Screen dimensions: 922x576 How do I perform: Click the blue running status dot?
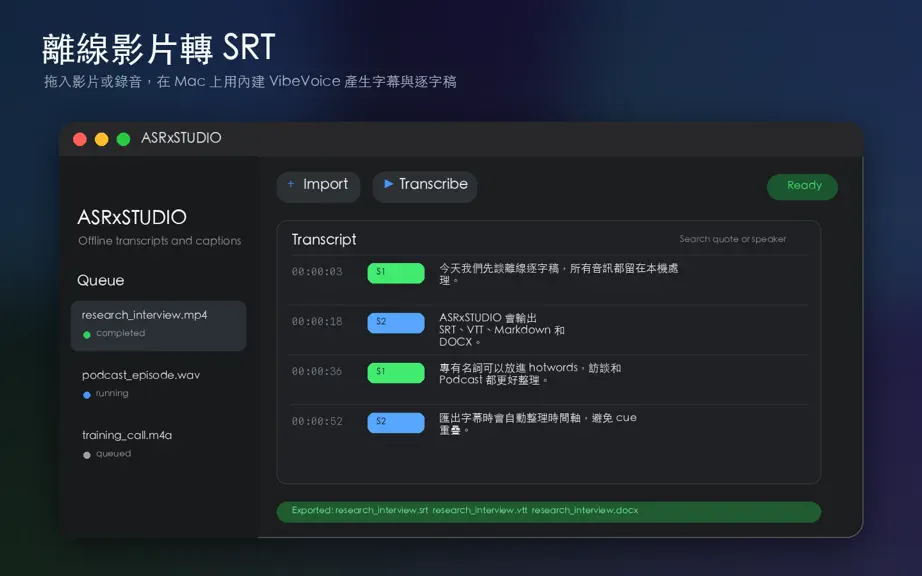[87, 395]
